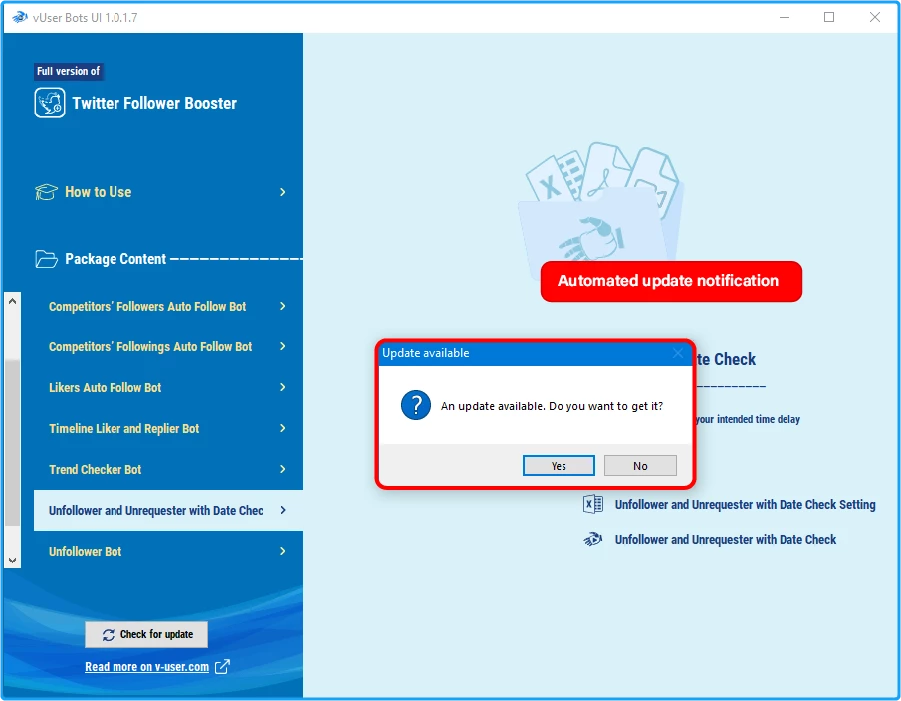Click the Excel icon beside Date Check Setting
901x701 pixels.
tap(592, 504)
